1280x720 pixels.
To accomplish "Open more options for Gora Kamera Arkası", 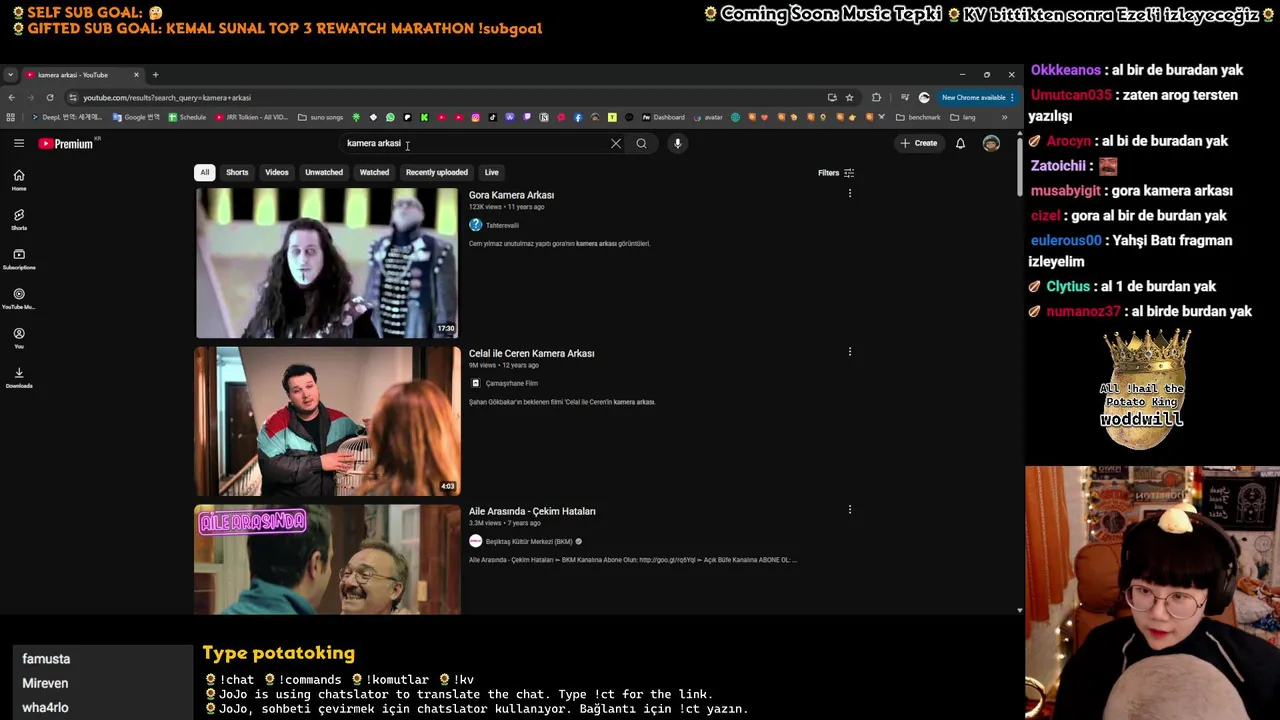I will (850, 193).
